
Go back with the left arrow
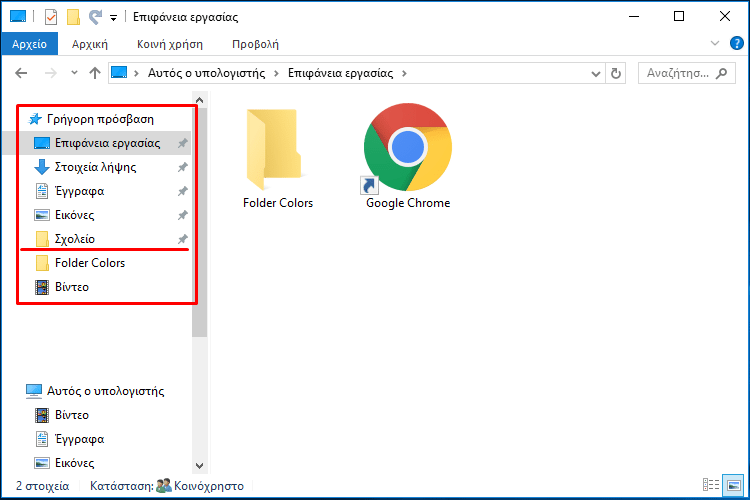pos(21,73)
